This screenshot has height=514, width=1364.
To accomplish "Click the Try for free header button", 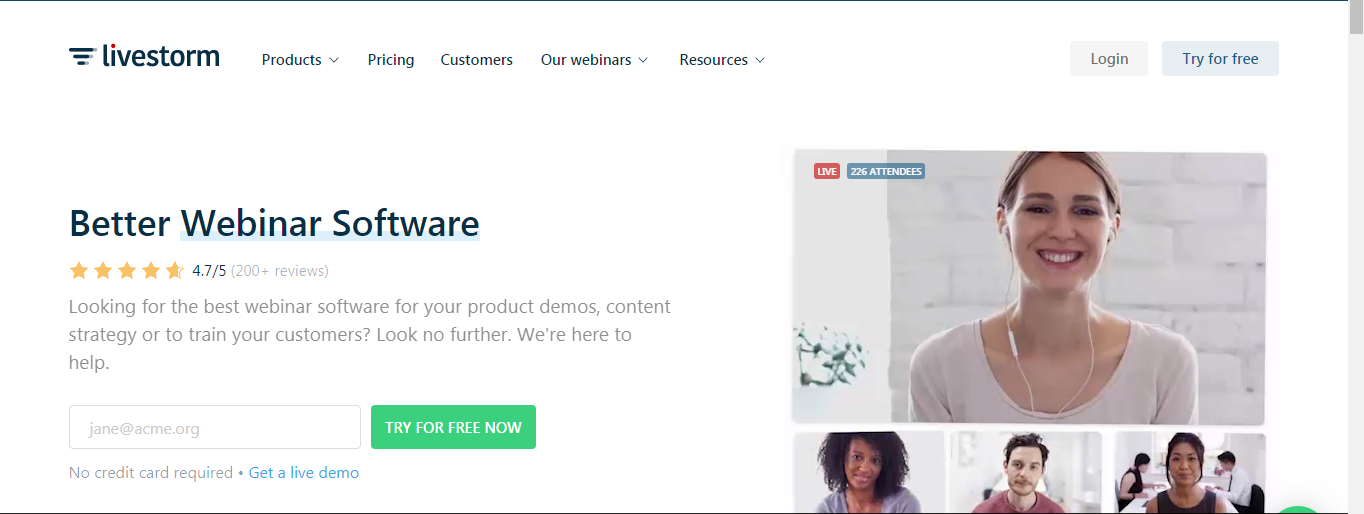I will click(x=1220, y=59).
